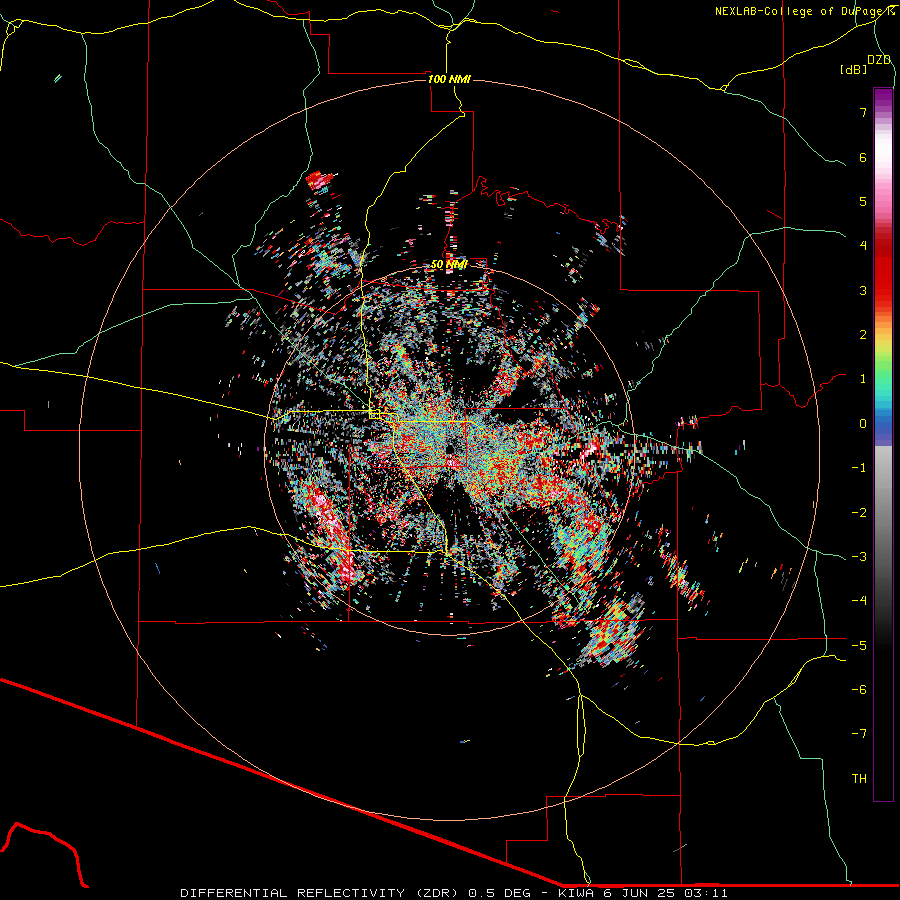Click the red segment of the color bar near 3
Screen dimensions: 900x900
click(883, 281)
